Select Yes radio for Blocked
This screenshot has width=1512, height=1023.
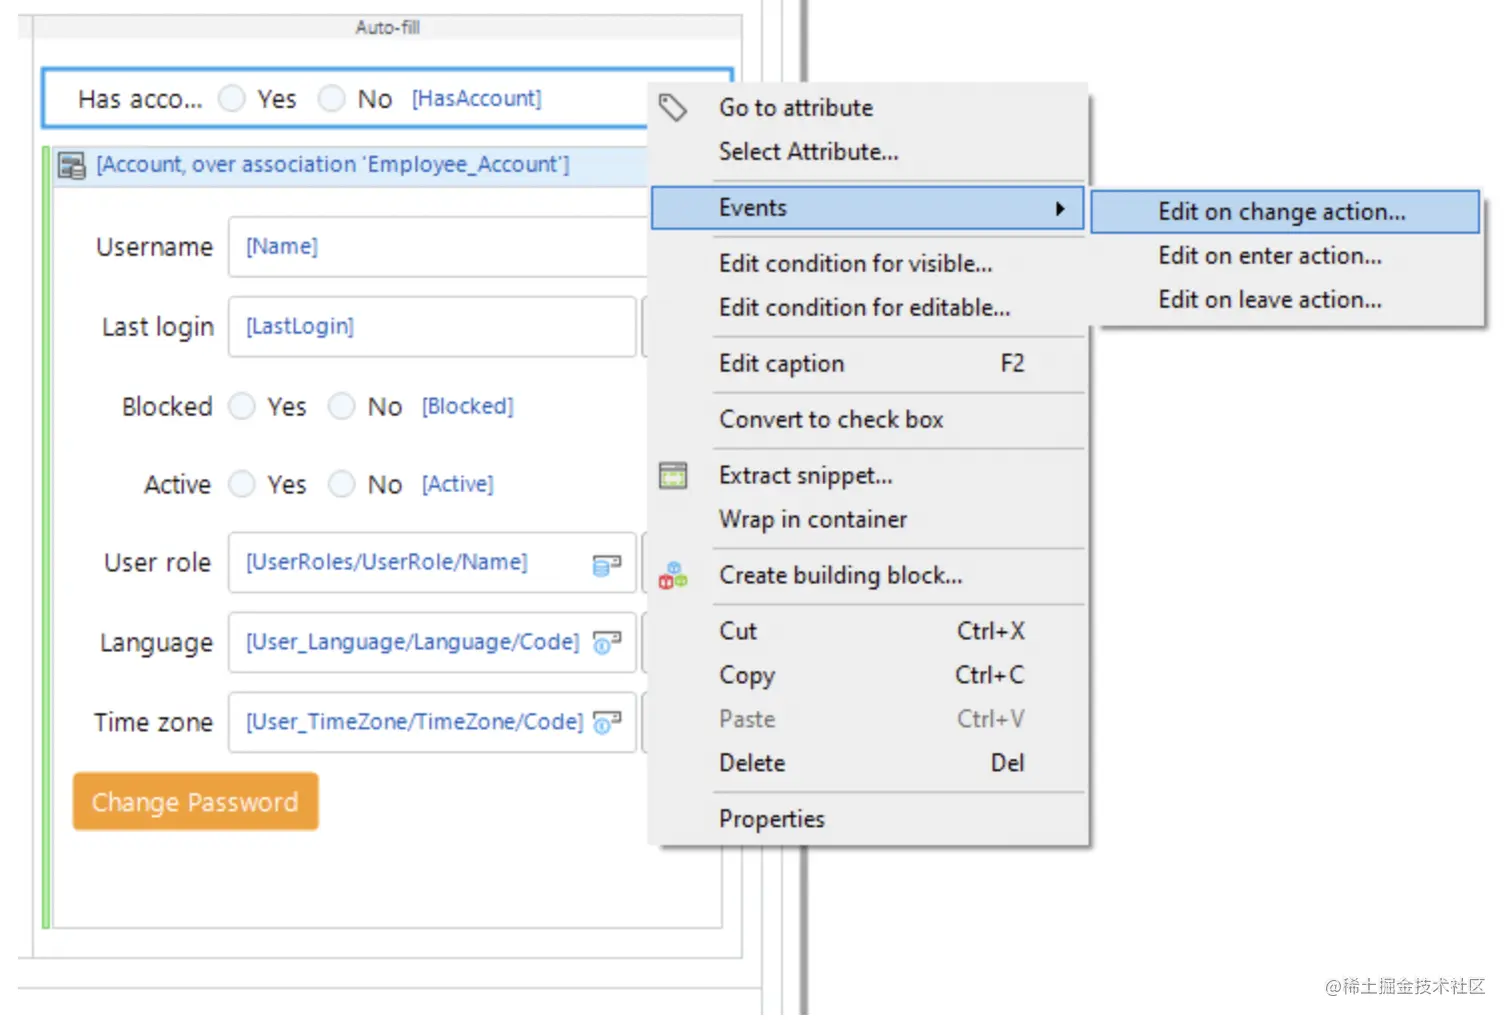point(241,406)
